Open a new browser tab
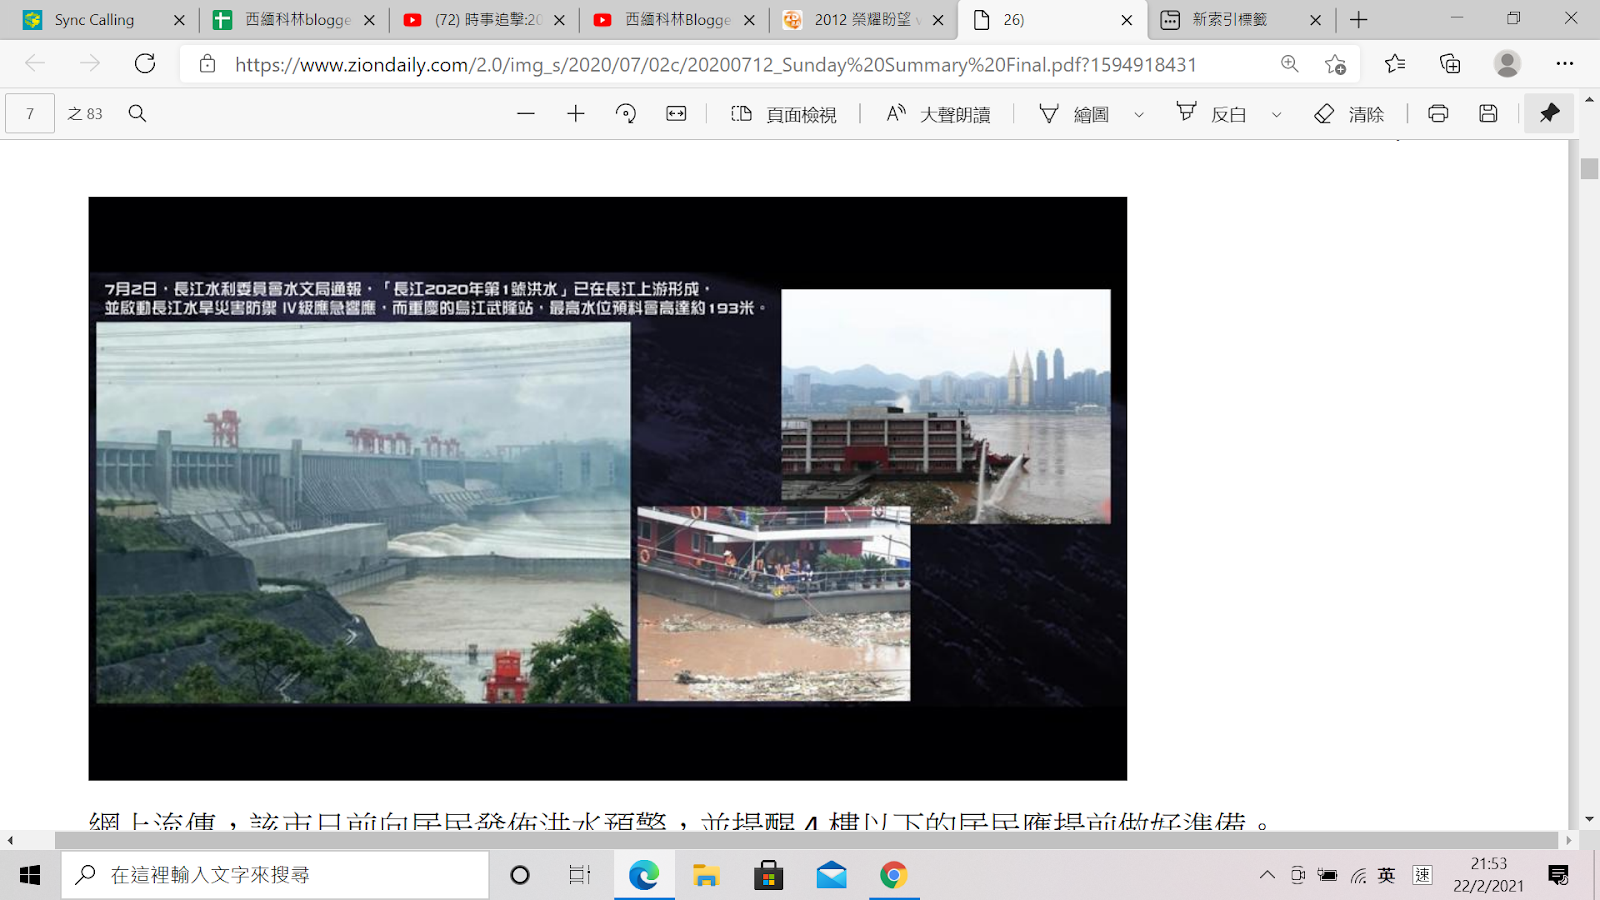This screenshot has width=1600, height=900. click(1359, 20)
